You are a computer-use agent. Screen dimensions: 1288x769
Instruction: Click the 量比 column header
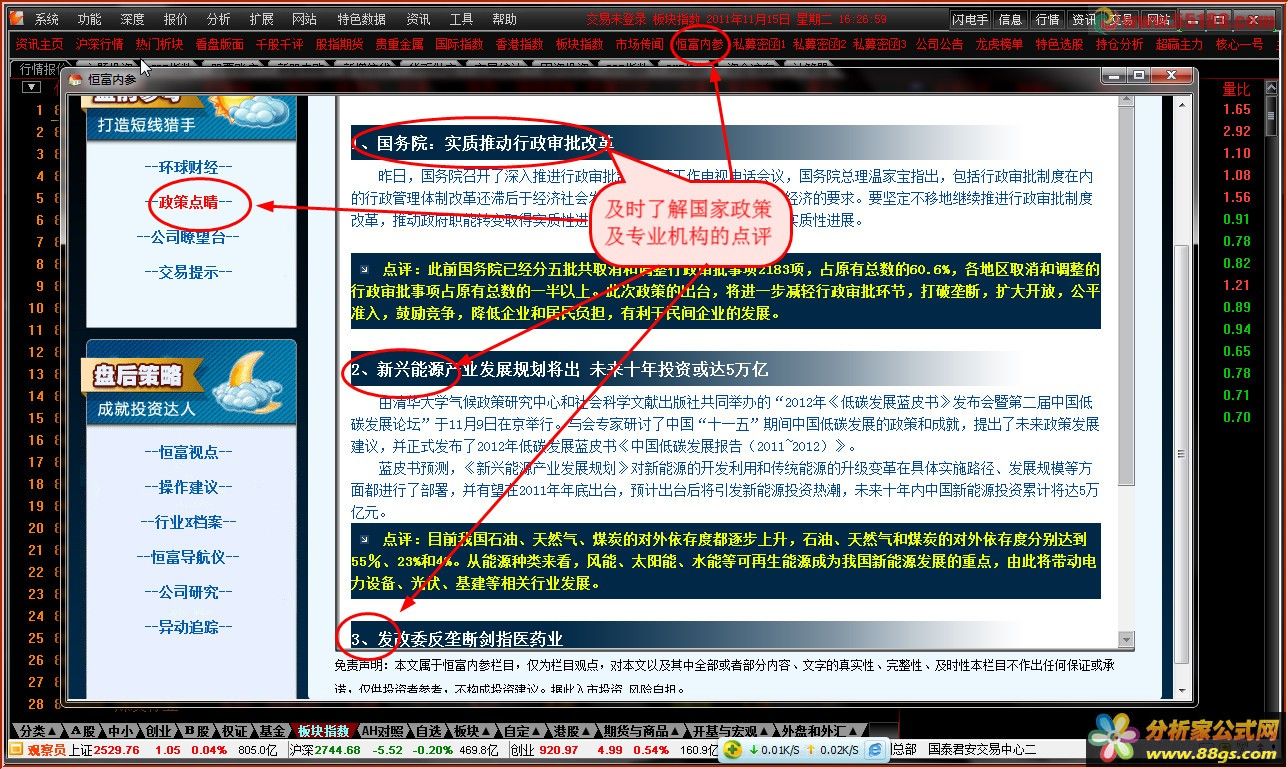coord(1237,89)
